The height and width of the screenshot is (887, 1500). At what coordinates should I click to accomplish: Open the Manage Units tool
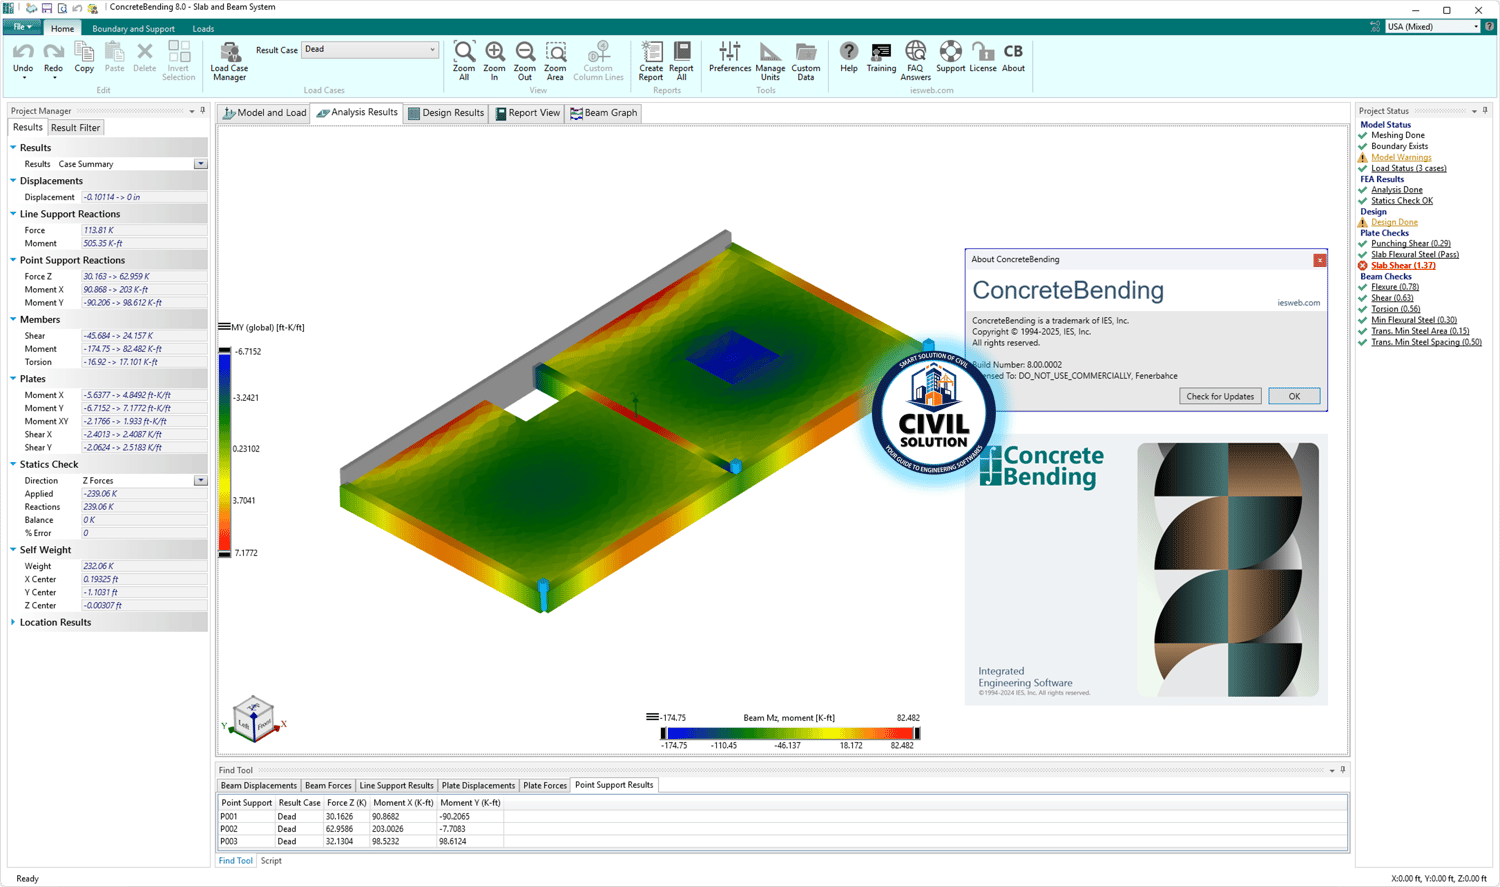[x=770, y=61]
